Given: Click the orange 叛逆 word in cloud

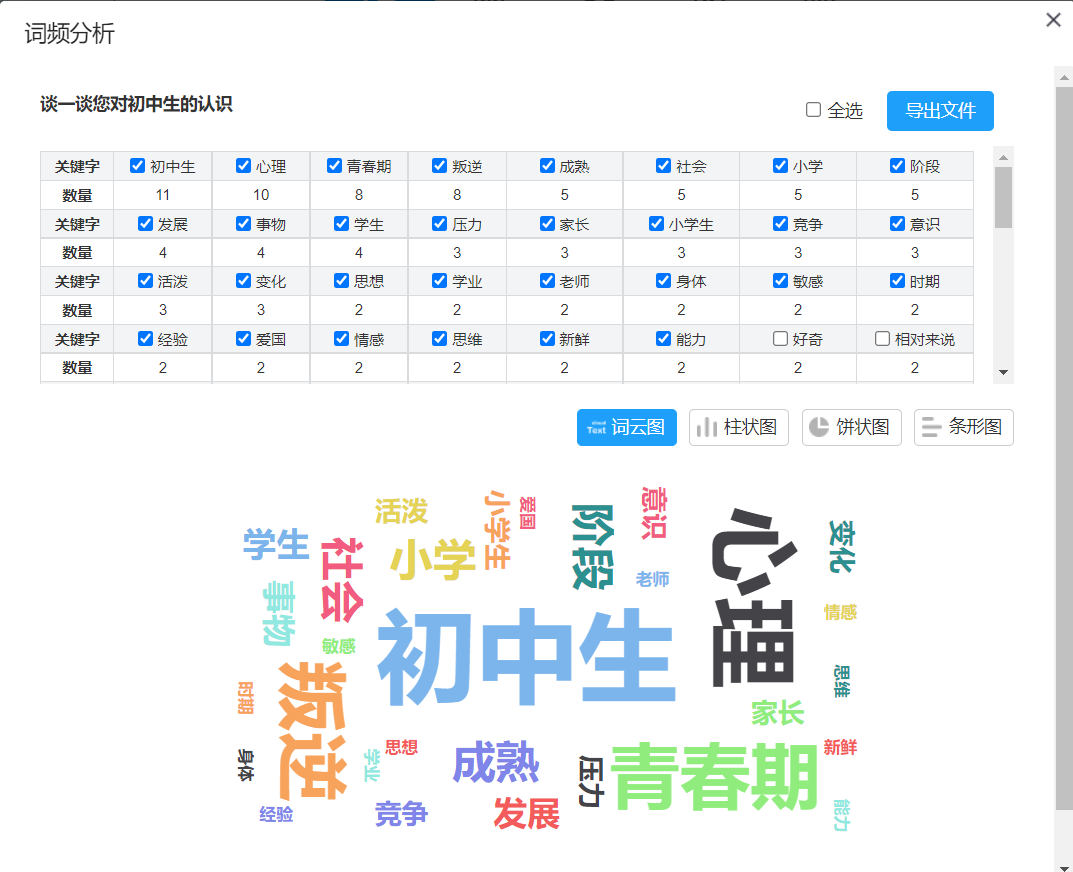Looking at the screenshot, I should pyautogui.click(x=313, y=729).
